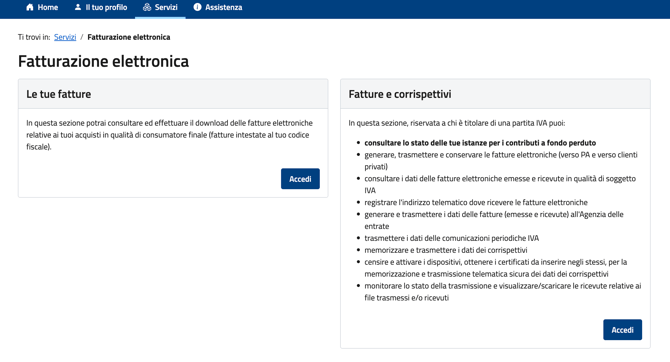
Task: Click the 'censire e attivare i dispositivi' bullet
Action: (x=496, y=268)
